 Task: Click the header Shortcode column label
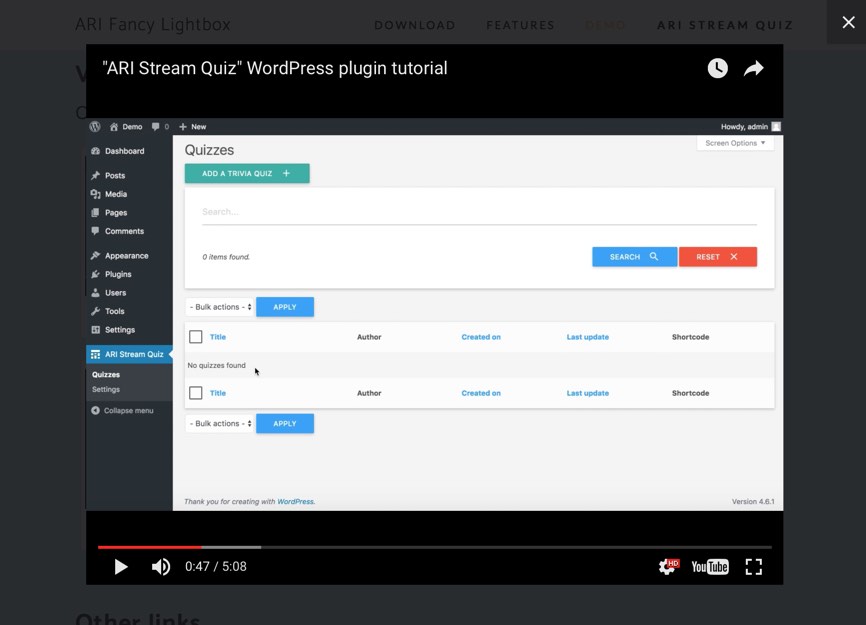690,337
